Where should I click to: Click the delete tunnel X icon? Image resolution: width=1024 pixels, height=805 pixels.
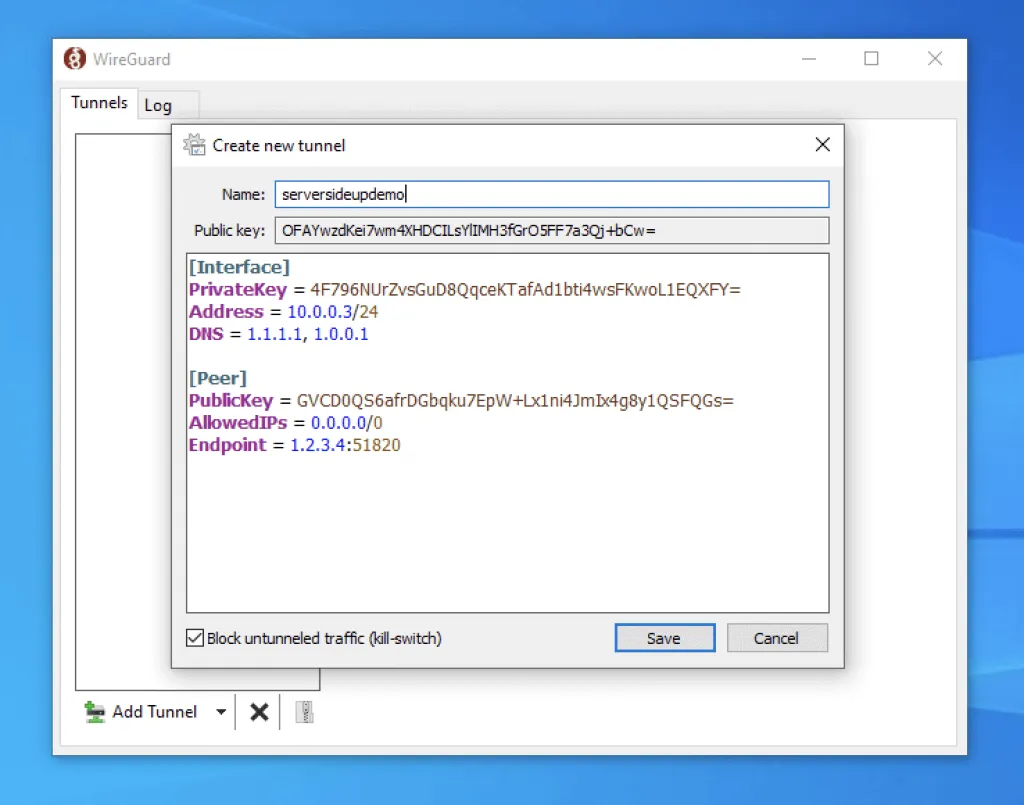click(258, 711)
